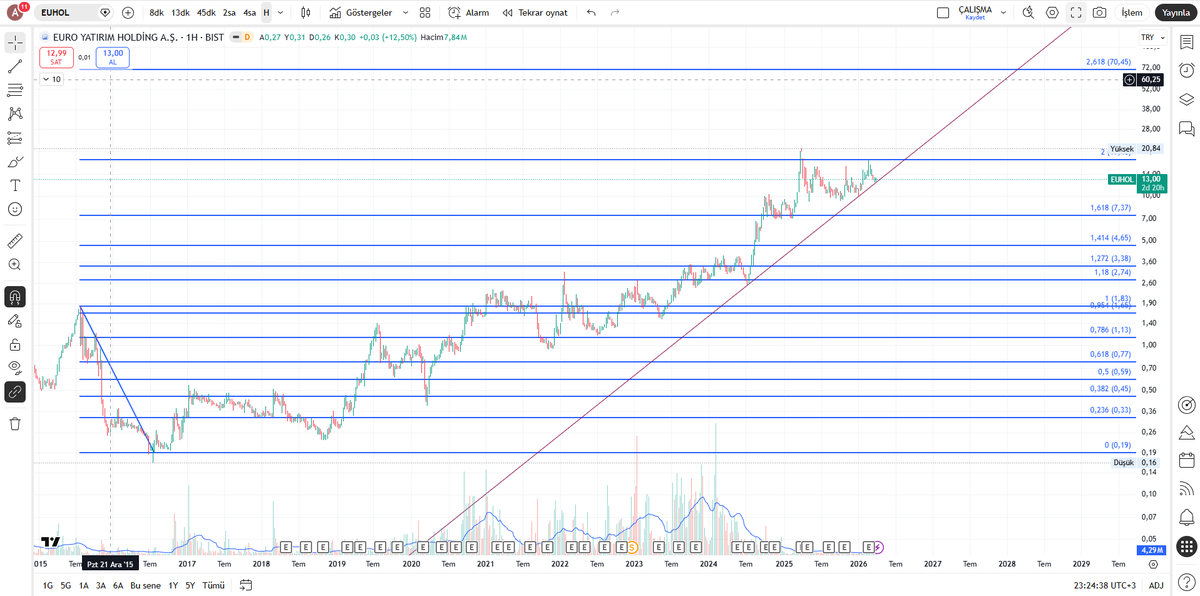This screenshot has height=596, width=1200.
Task: Open the apps grid in right sidebar
Action: (1186, 546)
